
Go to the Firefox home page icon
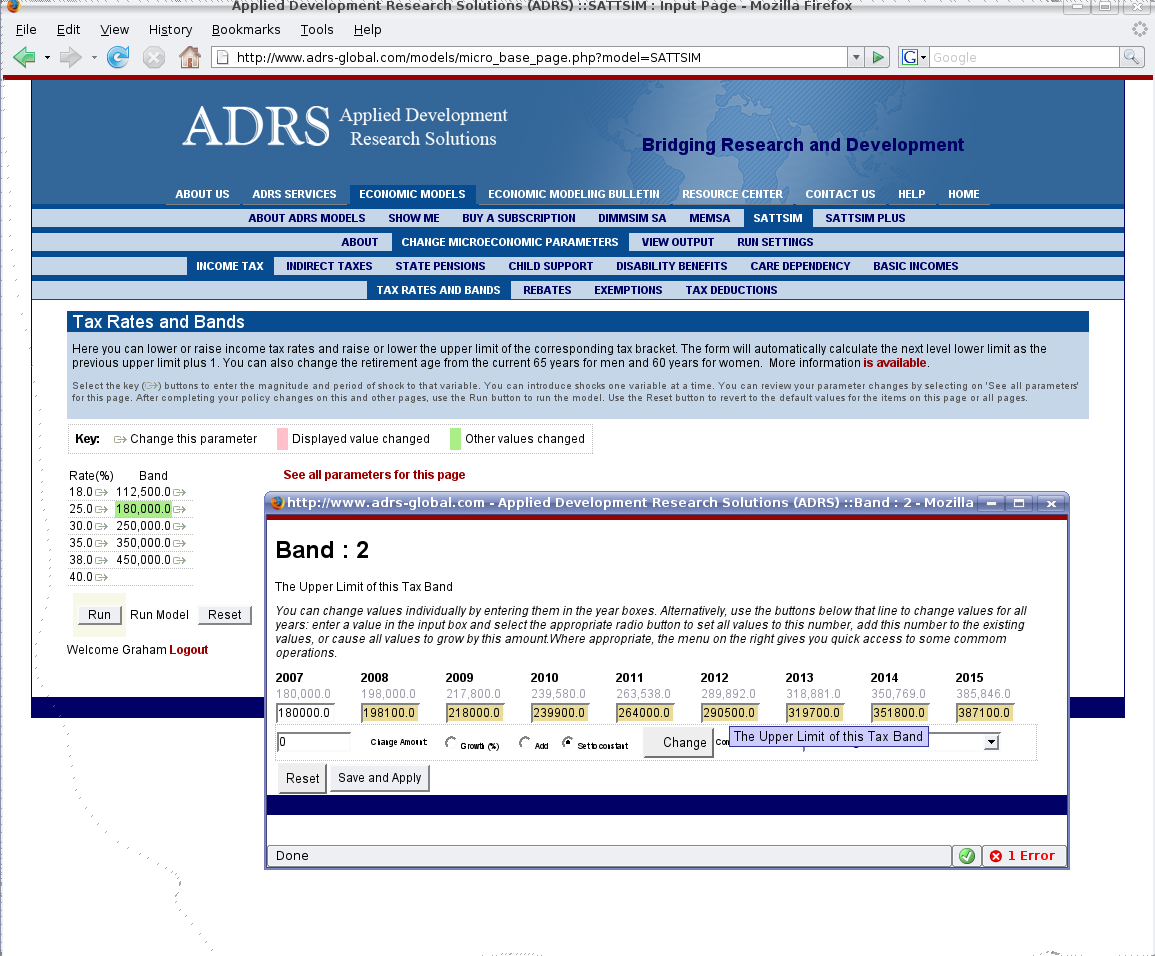tap(189, 57)
